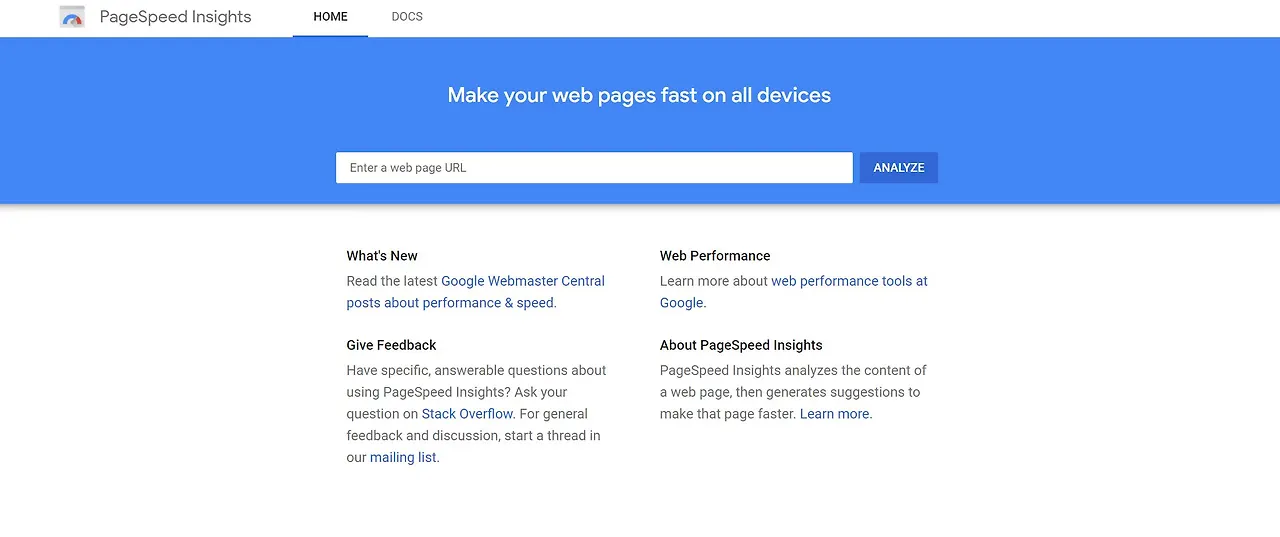Click the PageSpeed Insights speedometer logo
Screen dimensions: 1280x537
pyautogui.click(x=72, y=17)
